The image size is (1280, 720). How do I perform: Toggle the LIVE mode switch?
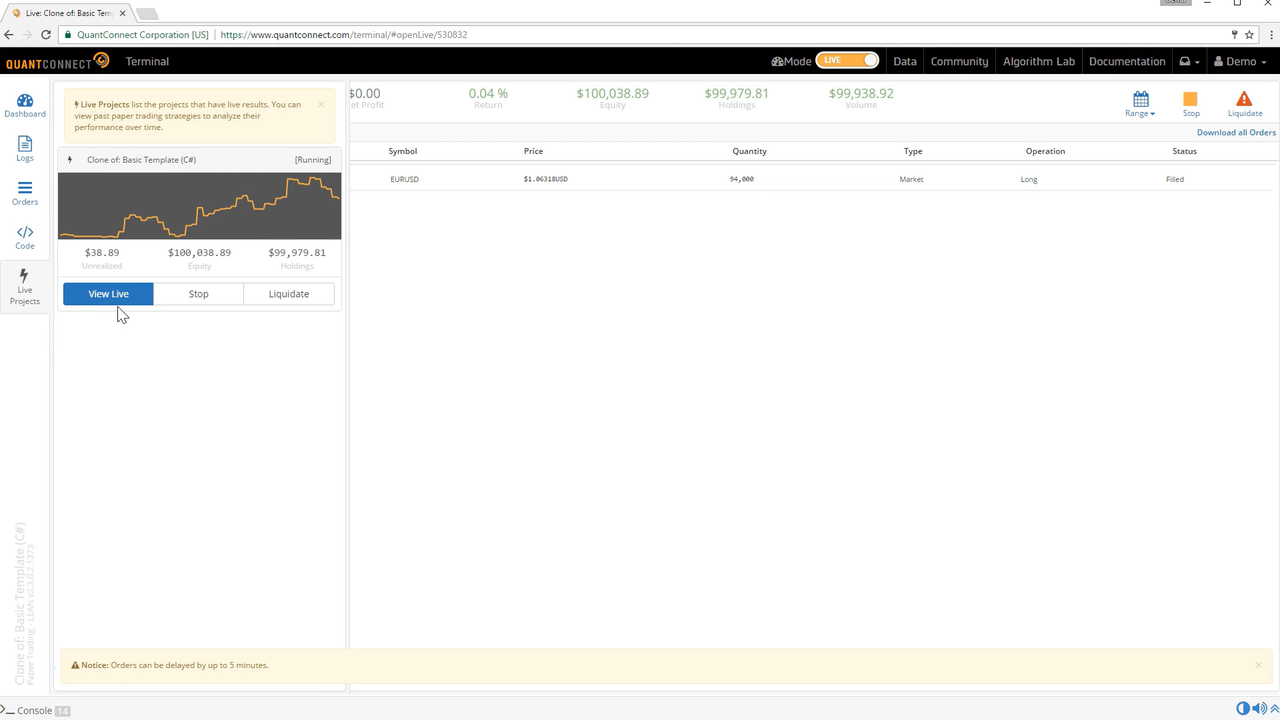(x=847, y=61)
